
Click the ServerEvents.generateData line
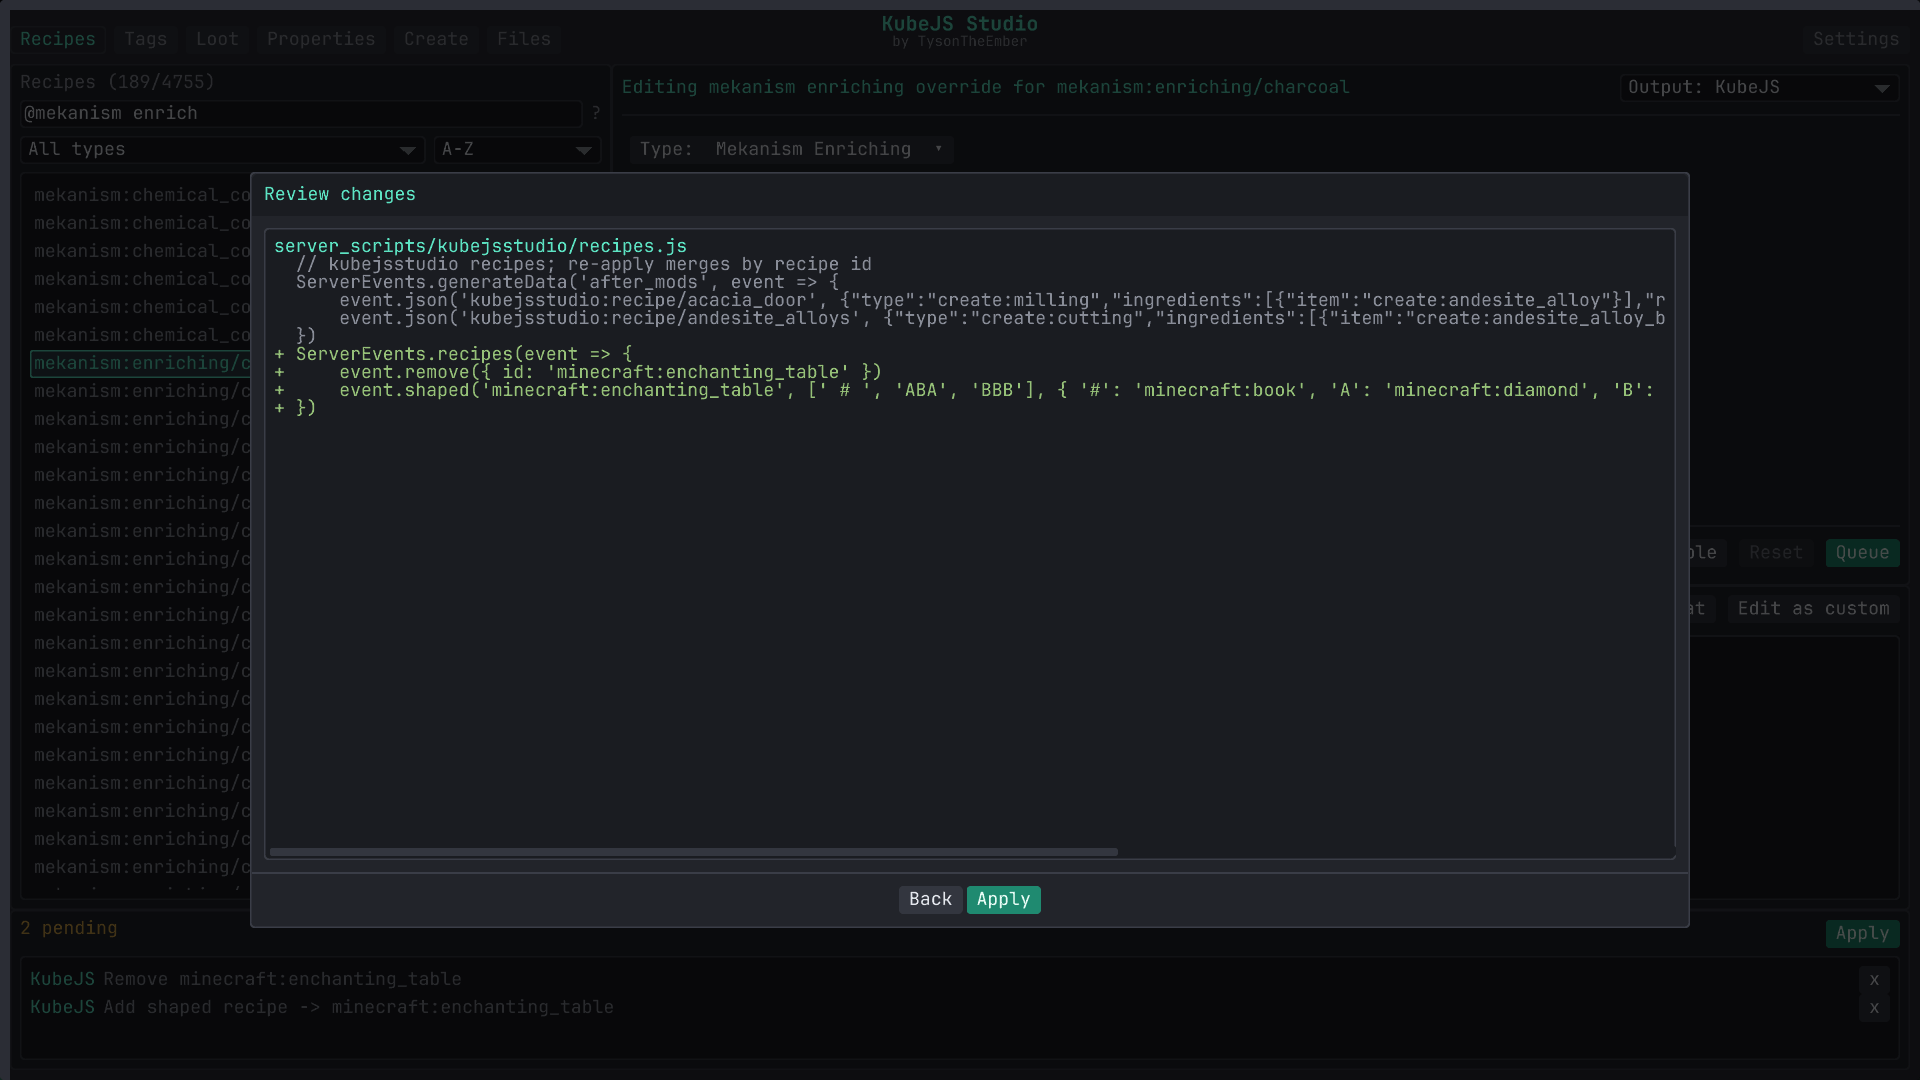click(x=567, y=282)
